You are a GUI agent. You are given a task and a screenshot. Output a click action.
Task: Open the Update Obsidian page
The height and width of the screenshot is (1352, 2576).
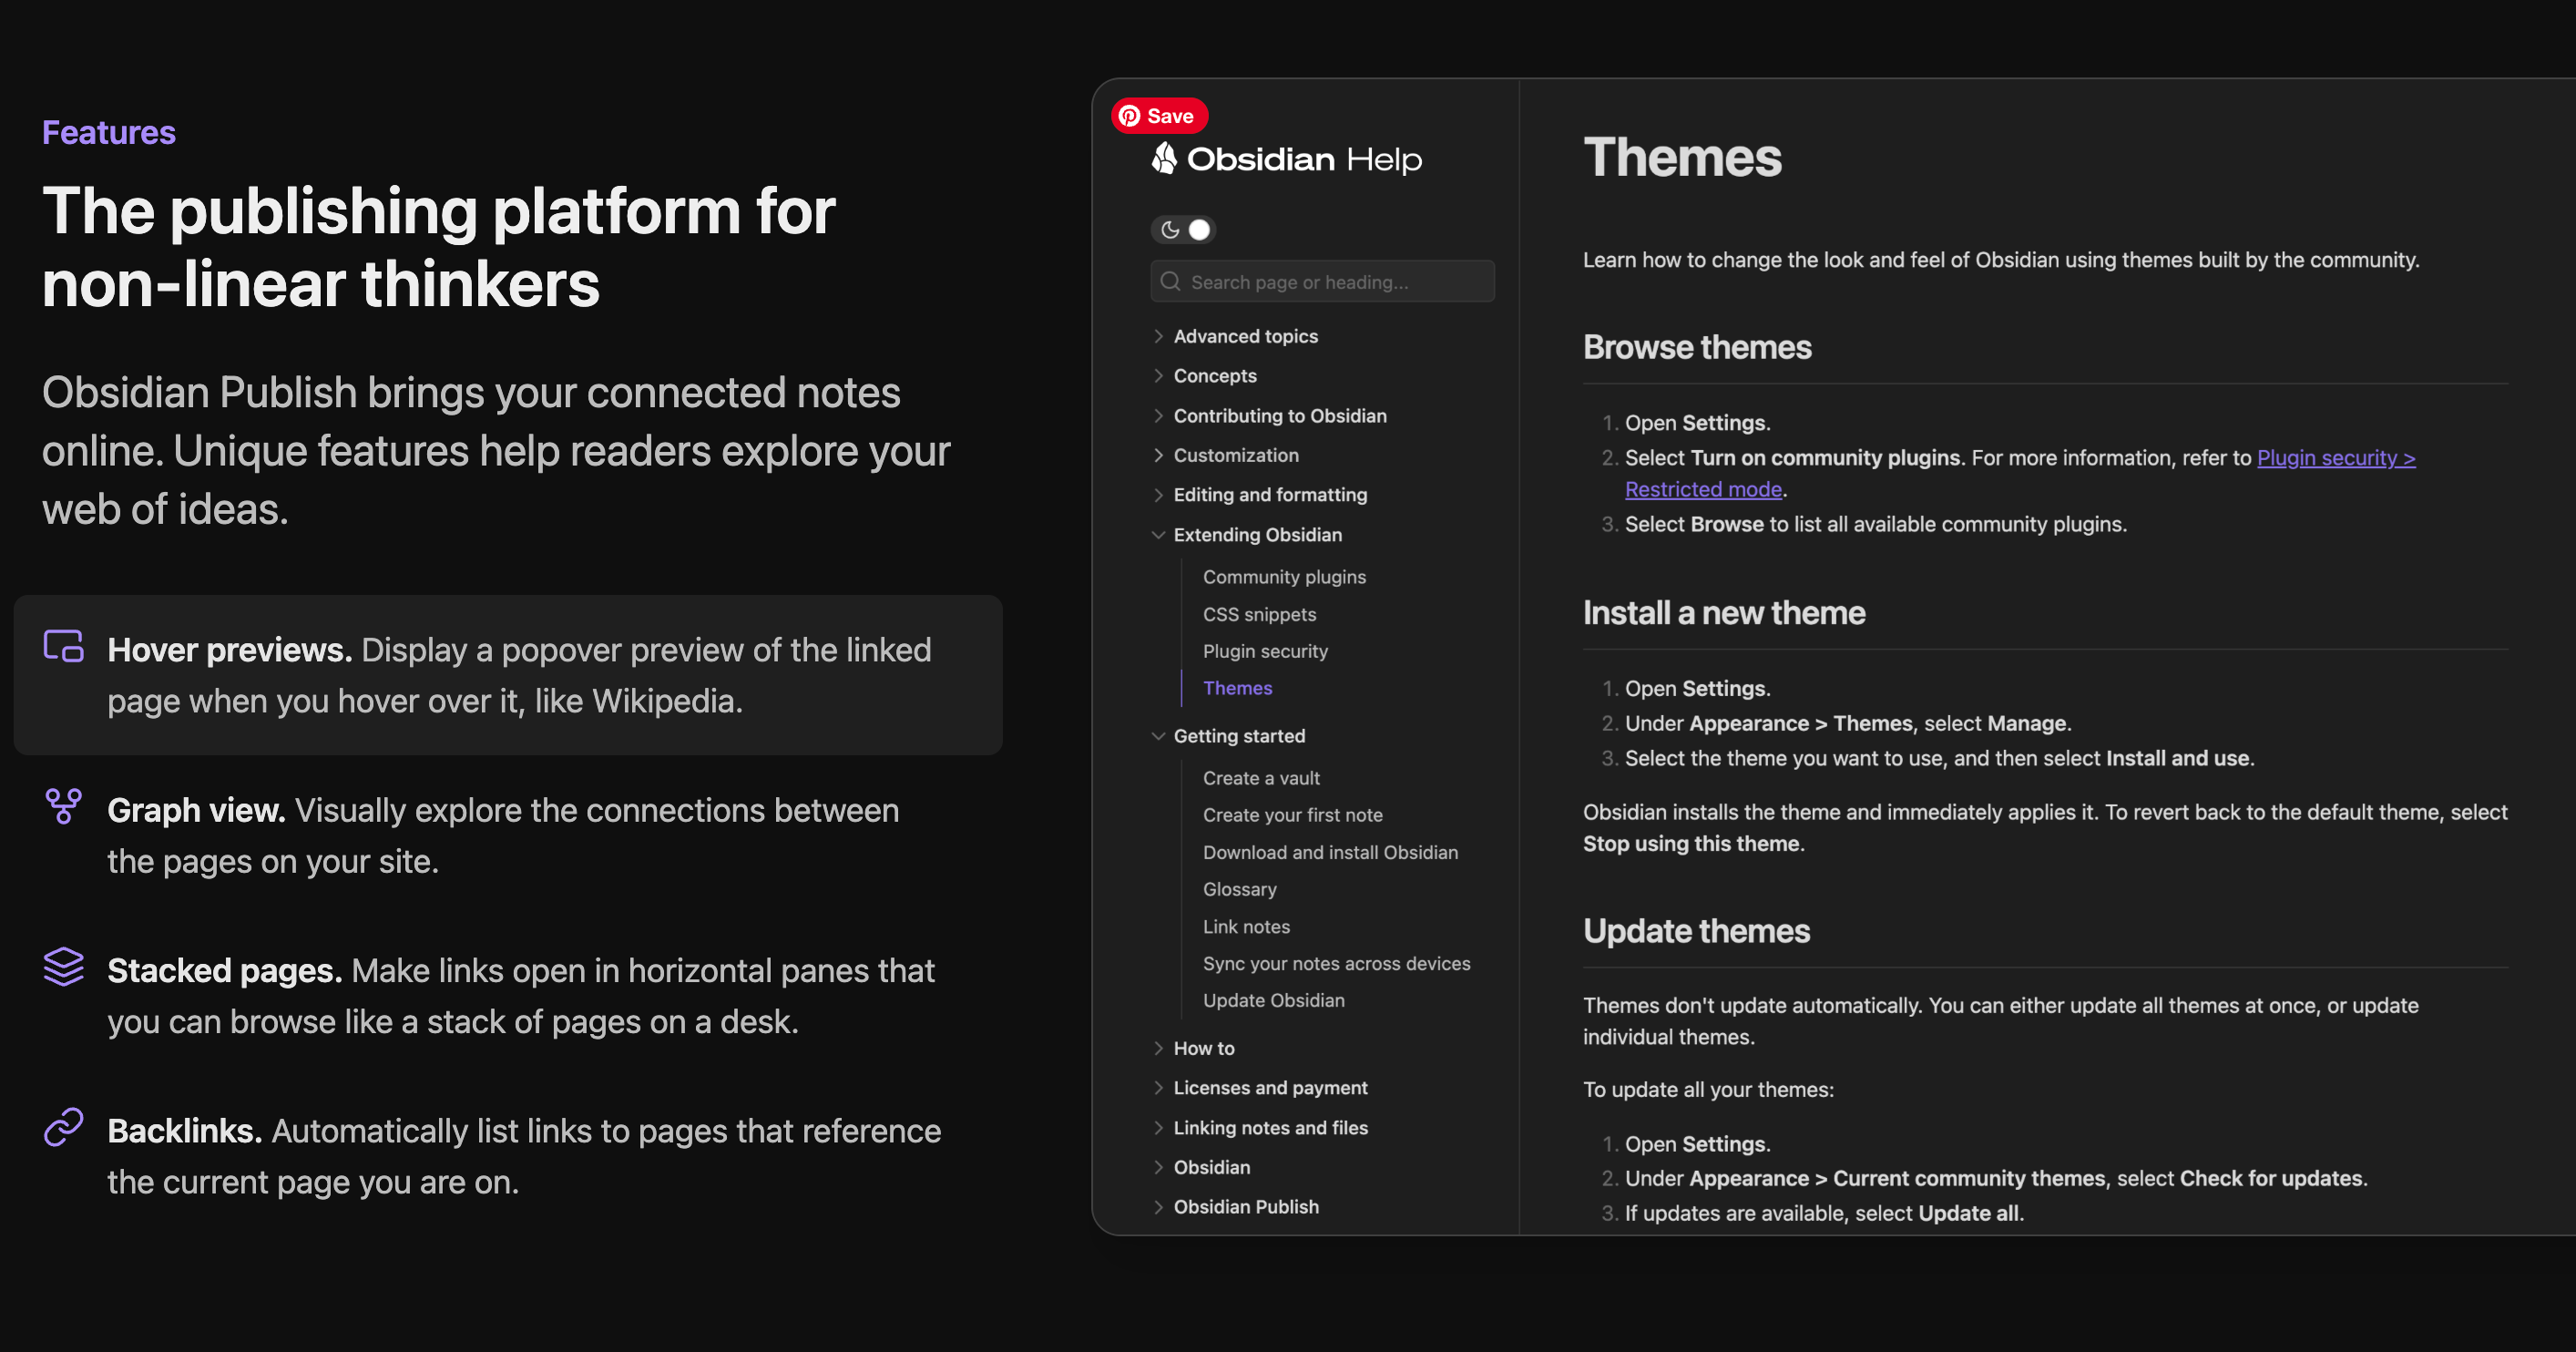pyautogui.click(x=1273, y=1001)
